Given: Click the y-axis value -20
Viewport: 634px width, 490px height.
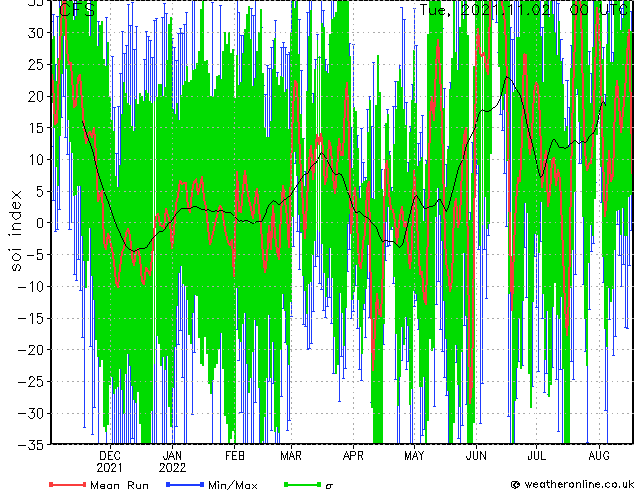Looking at the screenshot, I should (30, 350).
